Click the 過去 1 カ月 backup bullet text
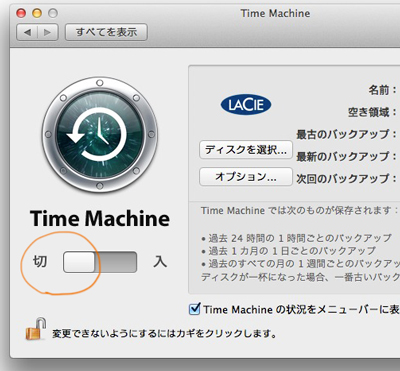400x371 pixels. pos(289,251)
